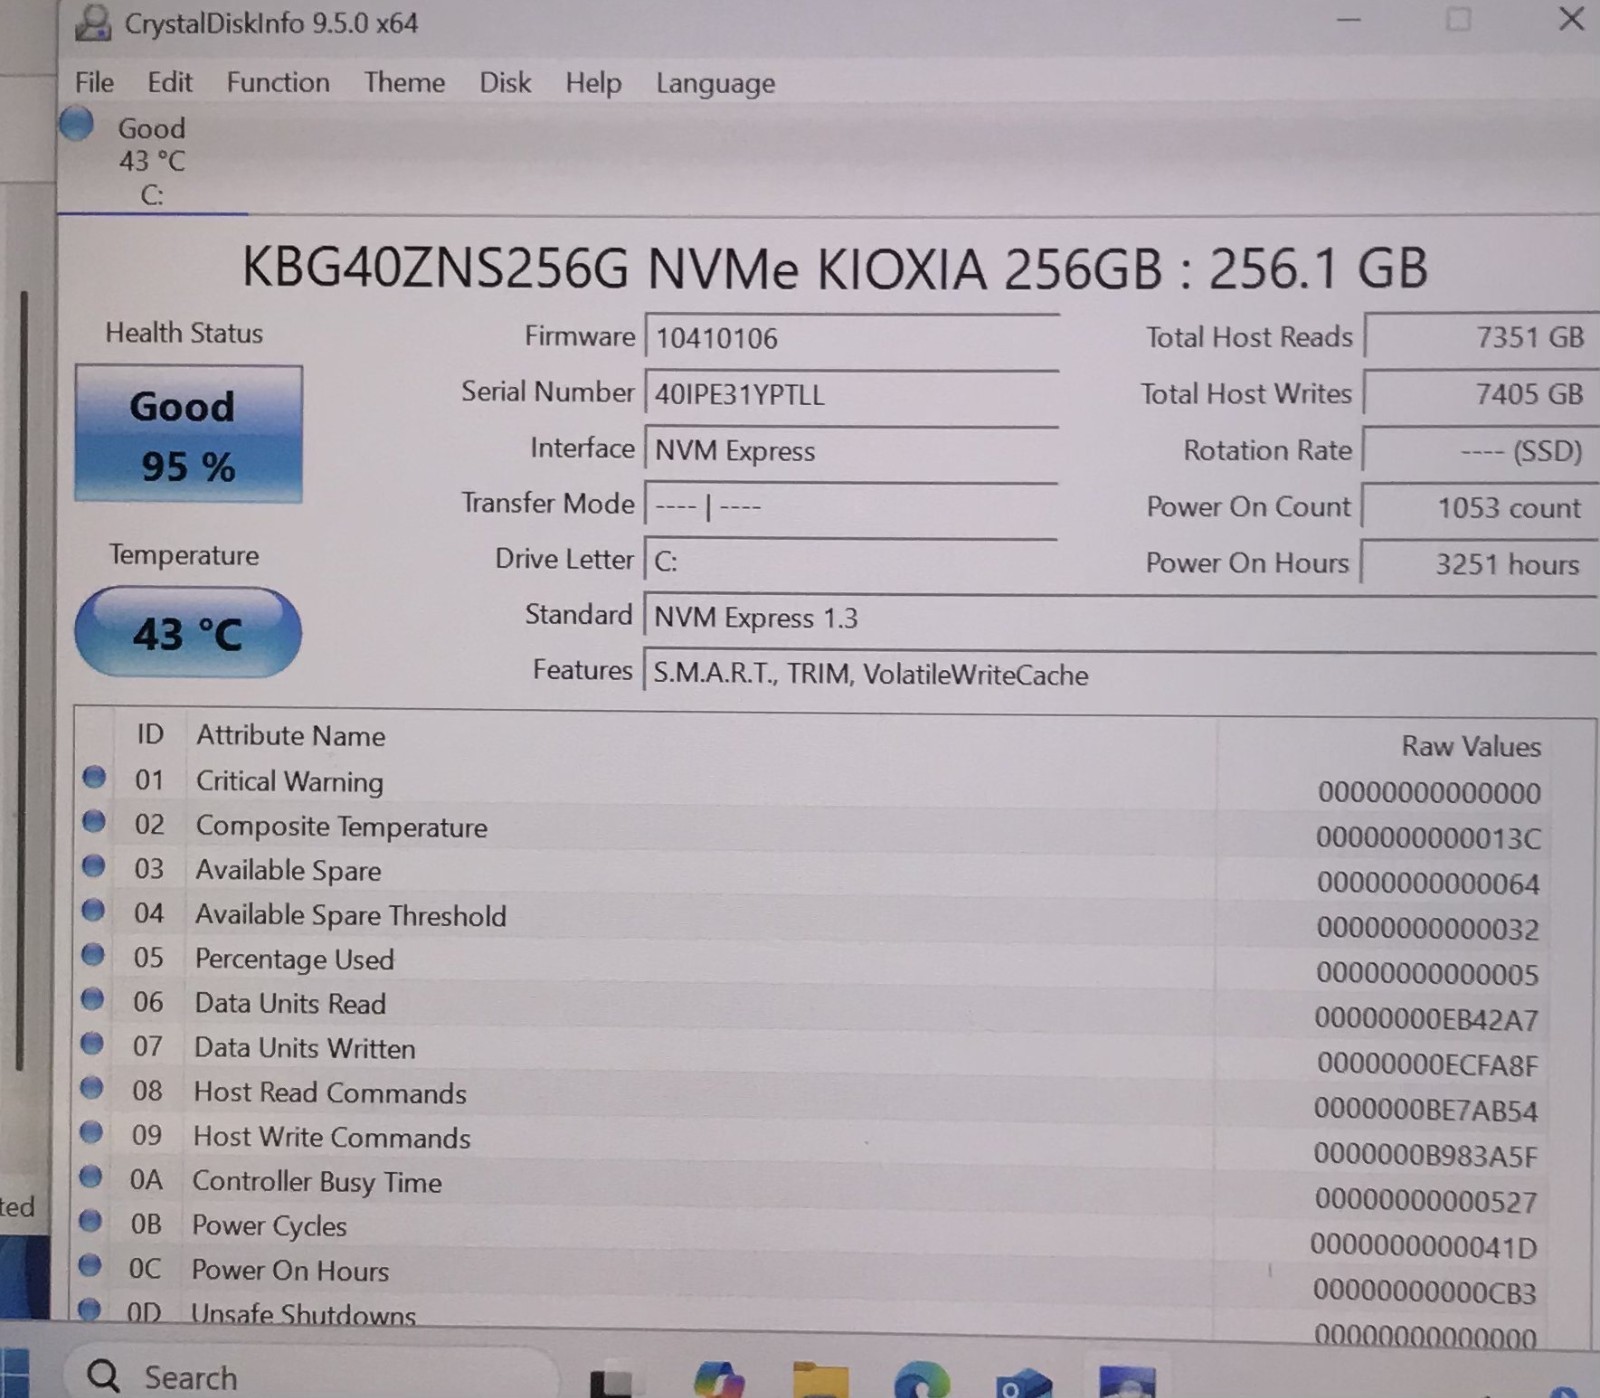Click the Firmware field showing 10410106
Screen dimensions: 1600x1398
click(852, 338)
